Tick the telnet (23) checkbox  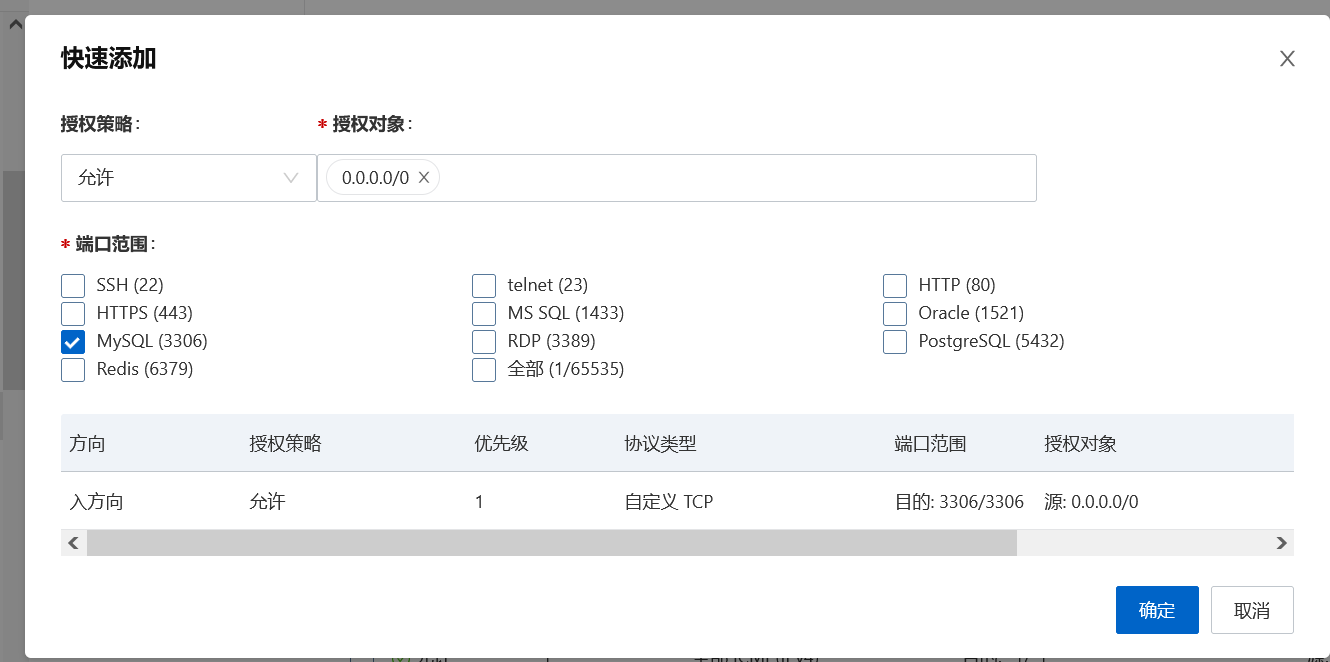[484, 286]
